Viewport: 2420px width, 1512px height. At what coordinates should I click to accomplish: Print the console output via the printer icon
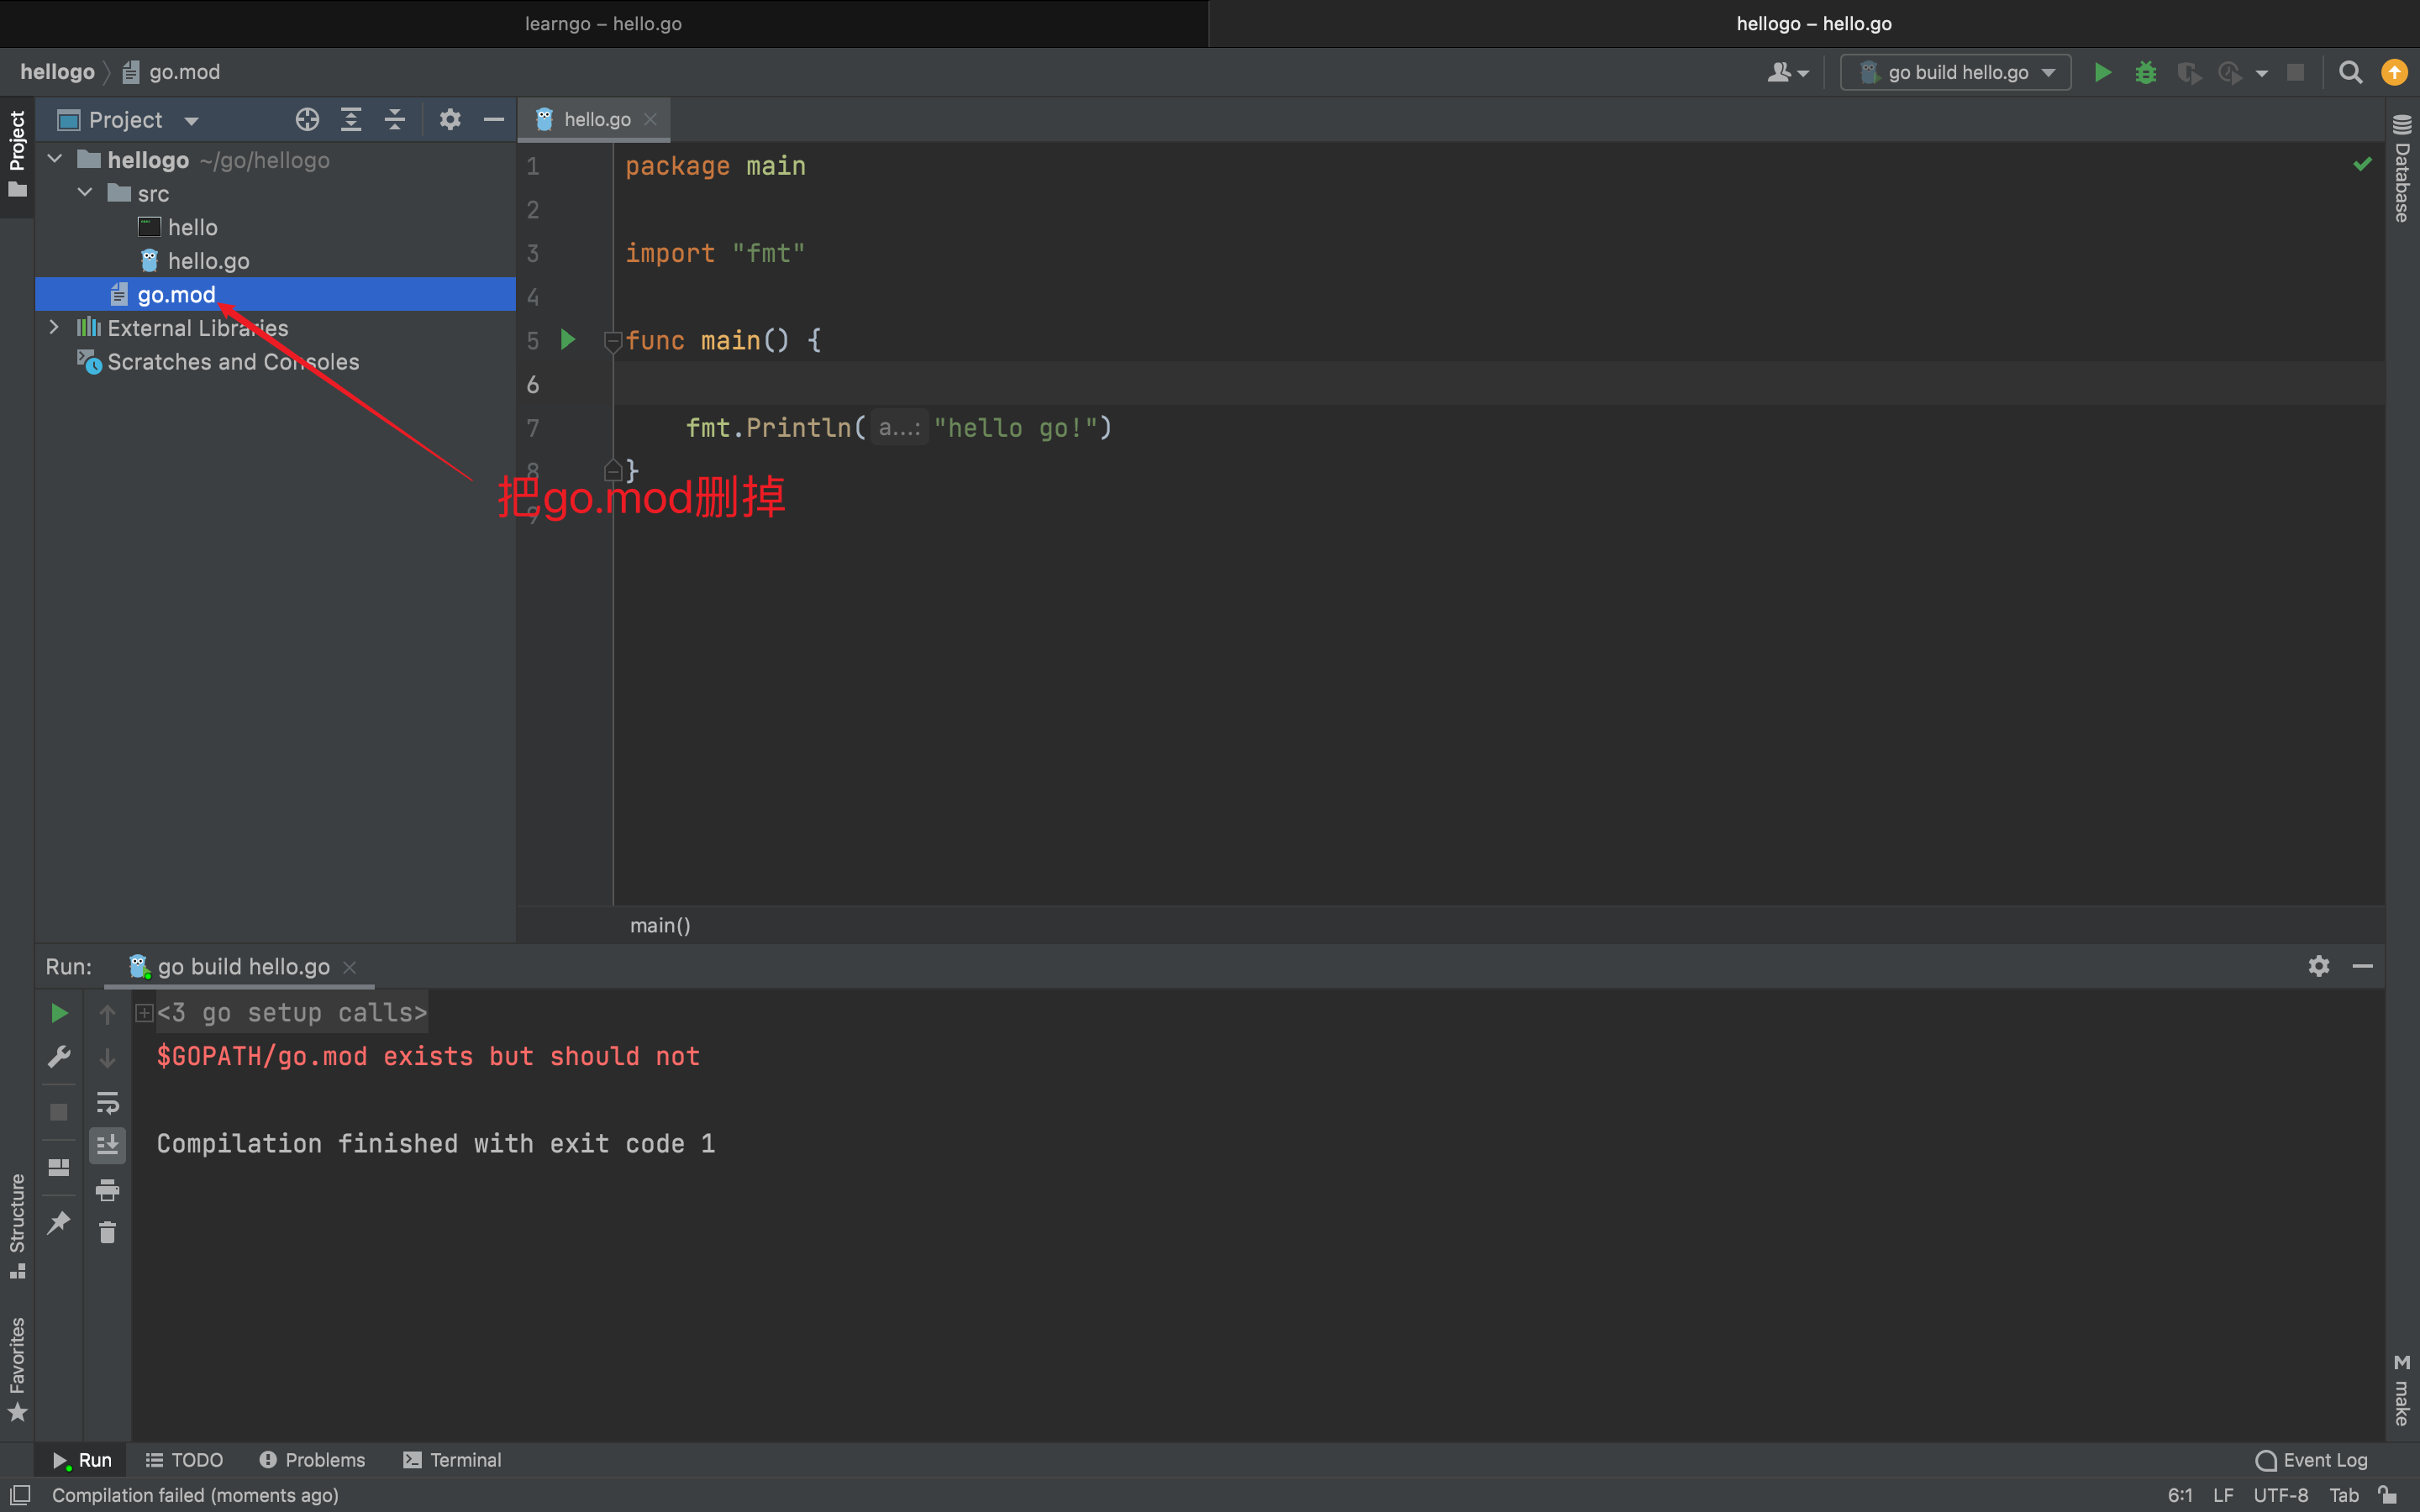click(107, 1190)
